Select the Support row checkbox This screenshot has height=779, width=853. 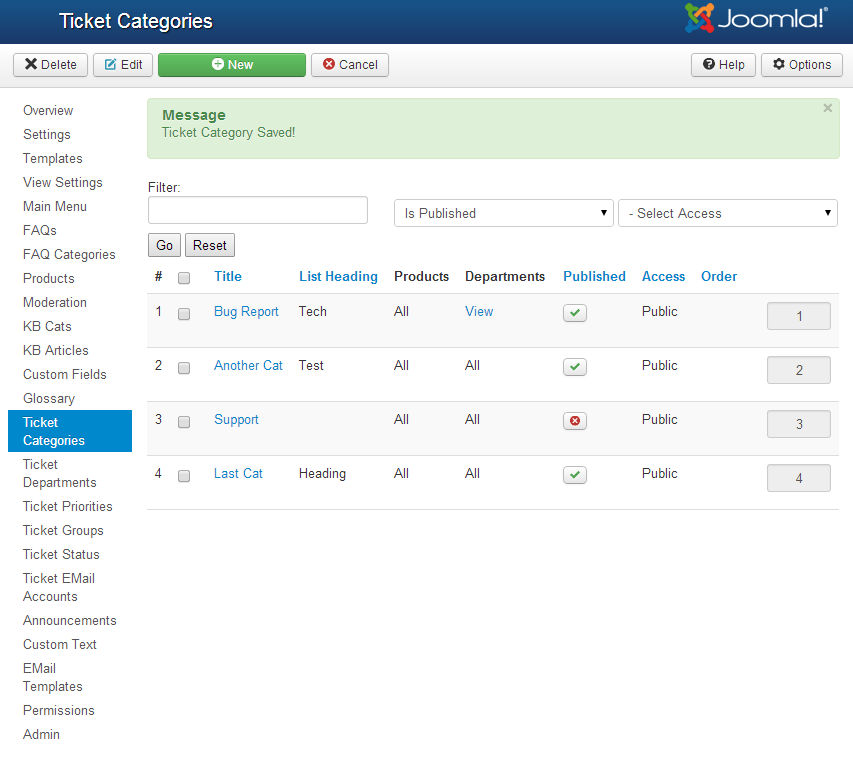click(x=184, y=422)
